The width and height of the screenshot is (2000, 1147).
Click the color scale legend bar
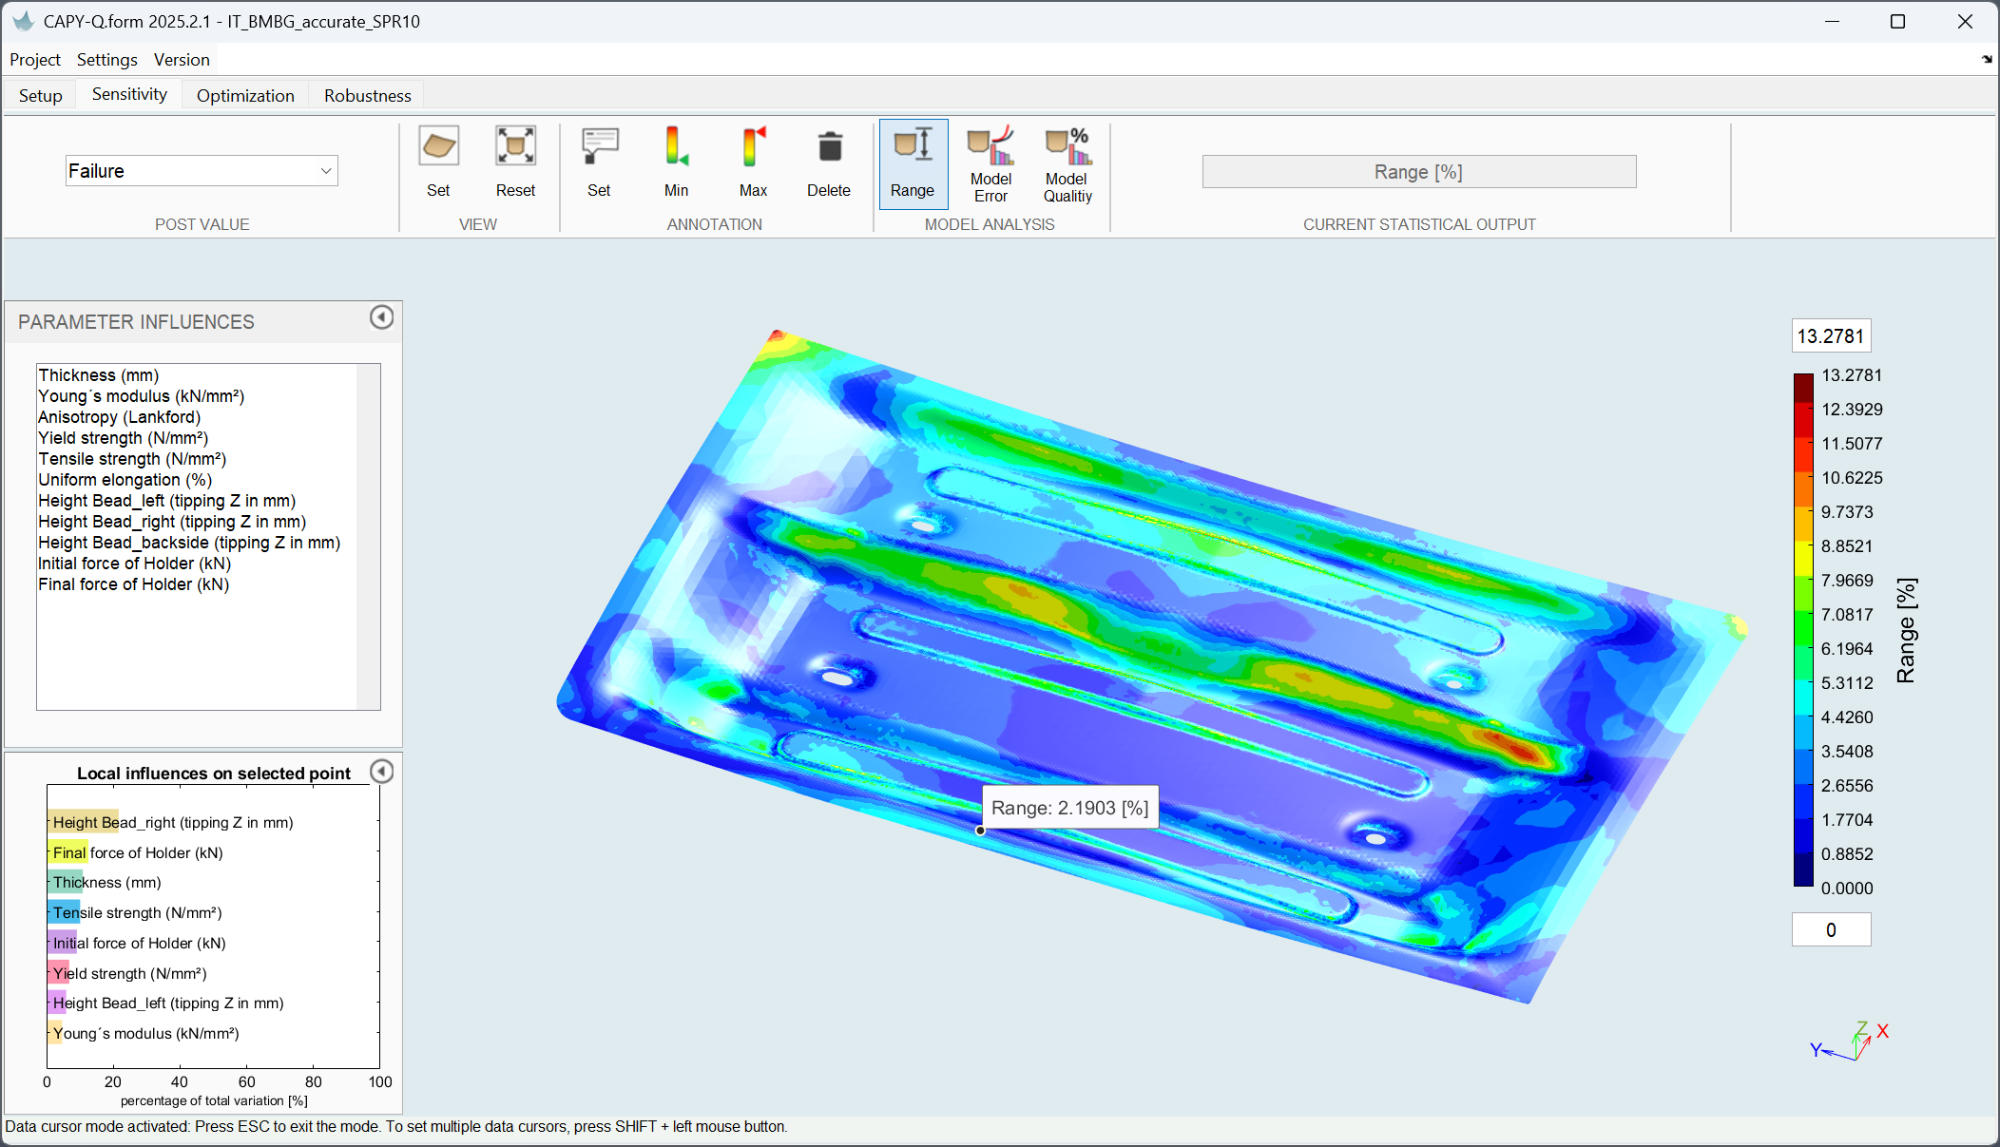tap(1803, 630)
